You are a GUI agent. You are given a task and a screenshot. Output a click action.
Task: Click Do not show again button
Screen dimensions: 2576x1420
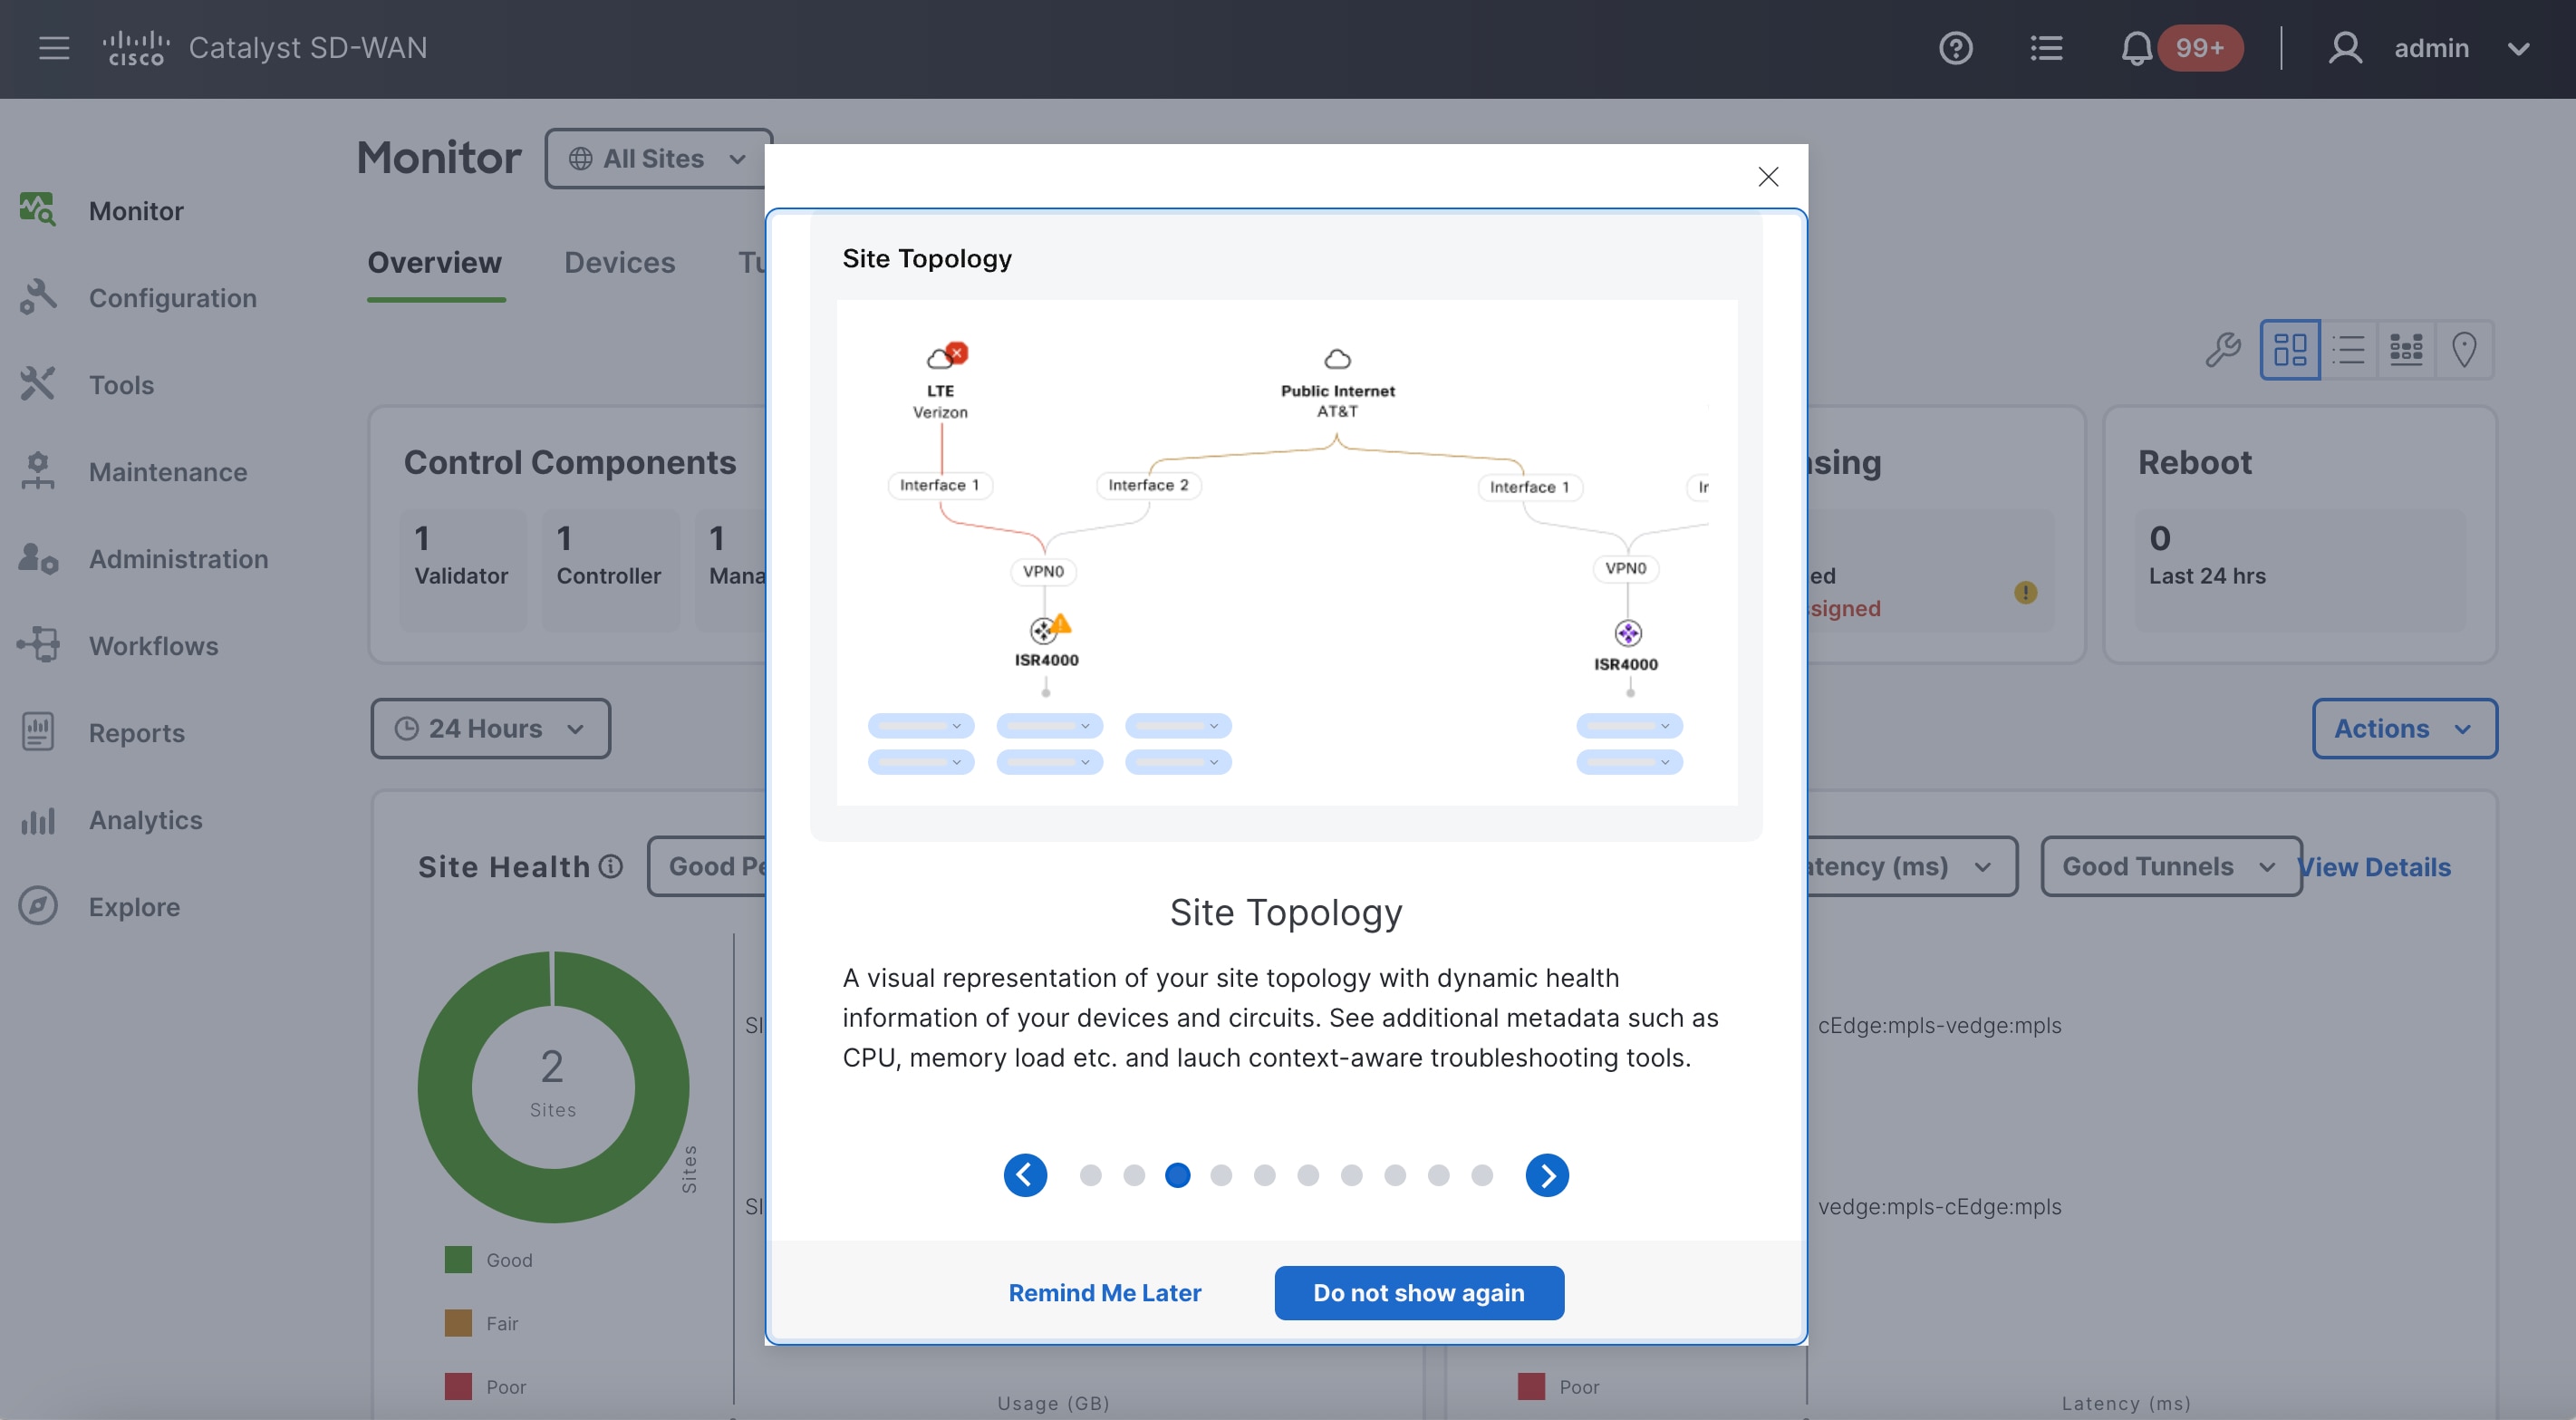tap(1419, 1292)
